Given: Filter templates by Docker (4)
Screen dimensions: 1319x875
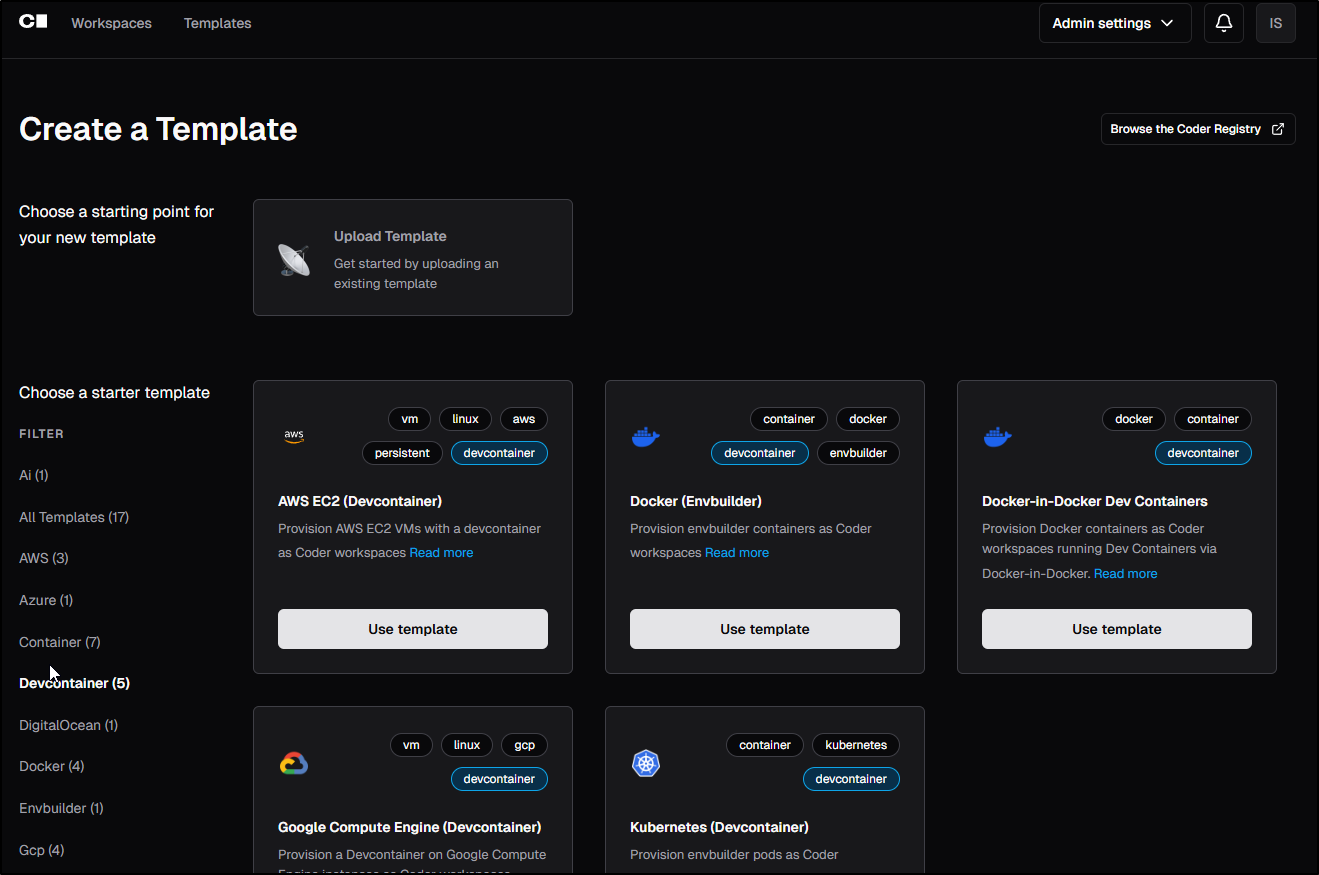Looking at the screenshot, I should [52, 766].
